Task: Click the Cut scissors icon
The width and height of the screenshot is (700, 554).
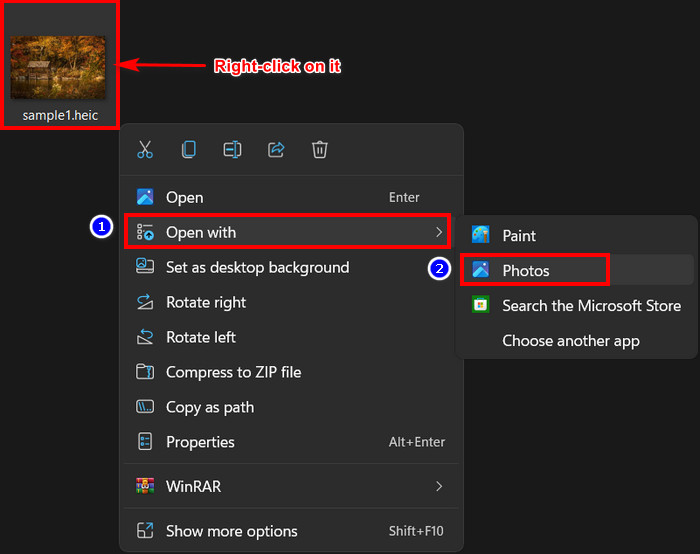Action: click(145, 150)
